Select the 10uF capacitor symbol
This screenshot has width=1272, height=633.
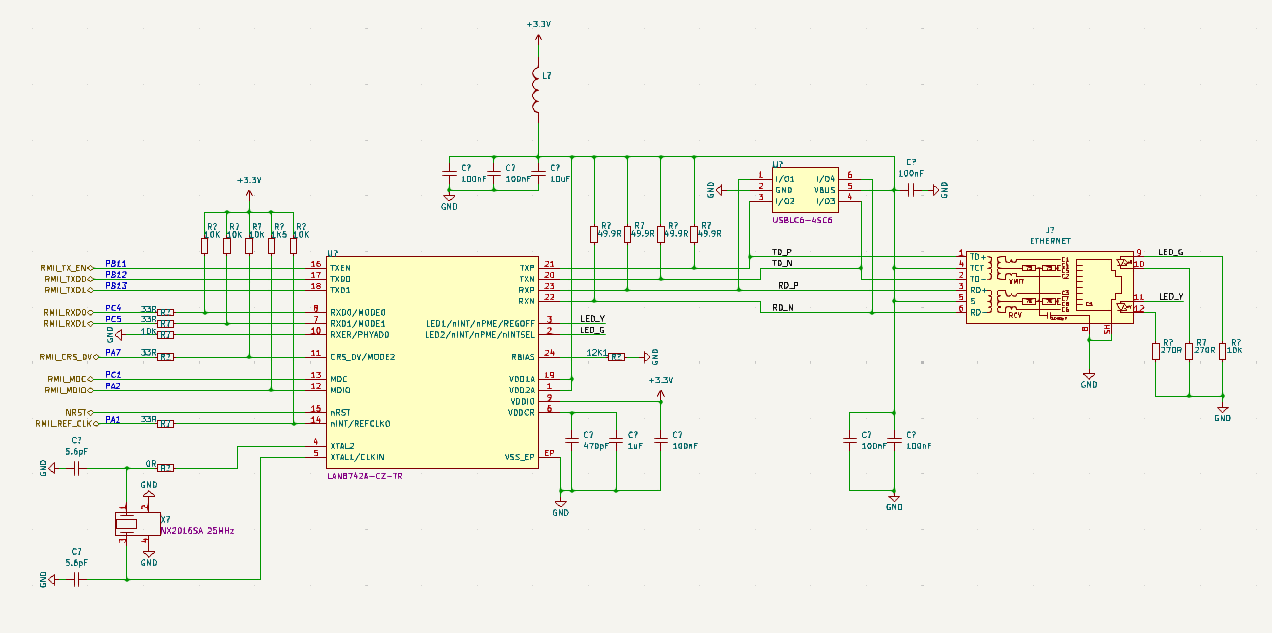click(538, 173)
